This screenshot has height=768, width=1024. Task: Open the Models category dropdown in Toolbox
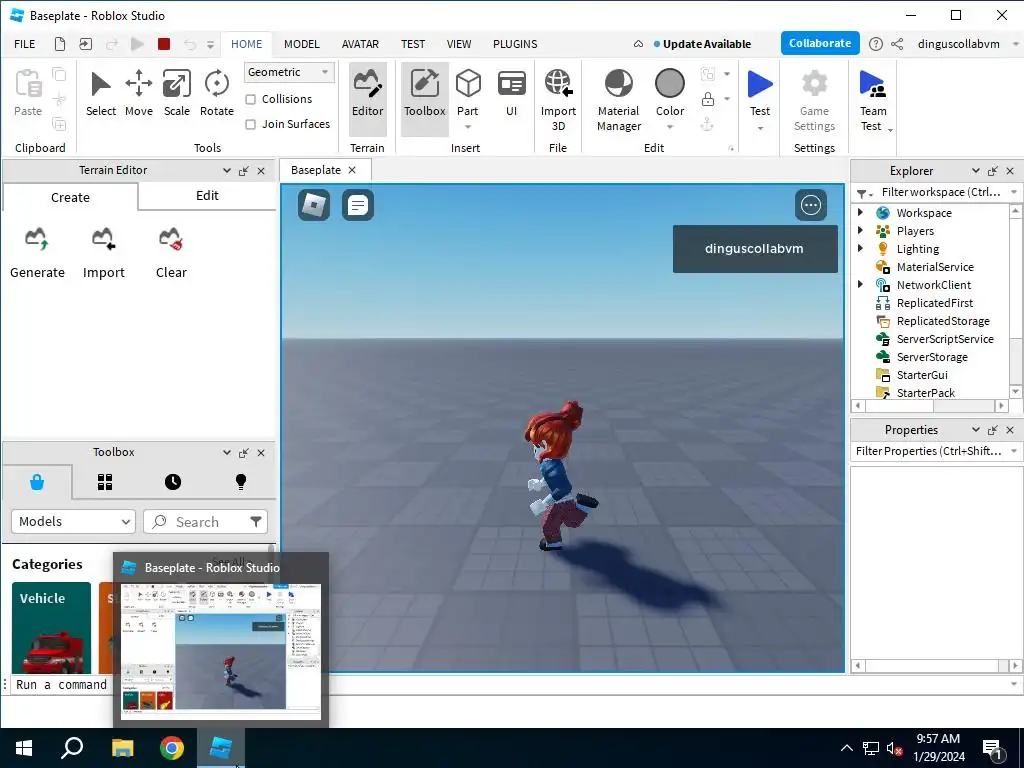[73, 521]
